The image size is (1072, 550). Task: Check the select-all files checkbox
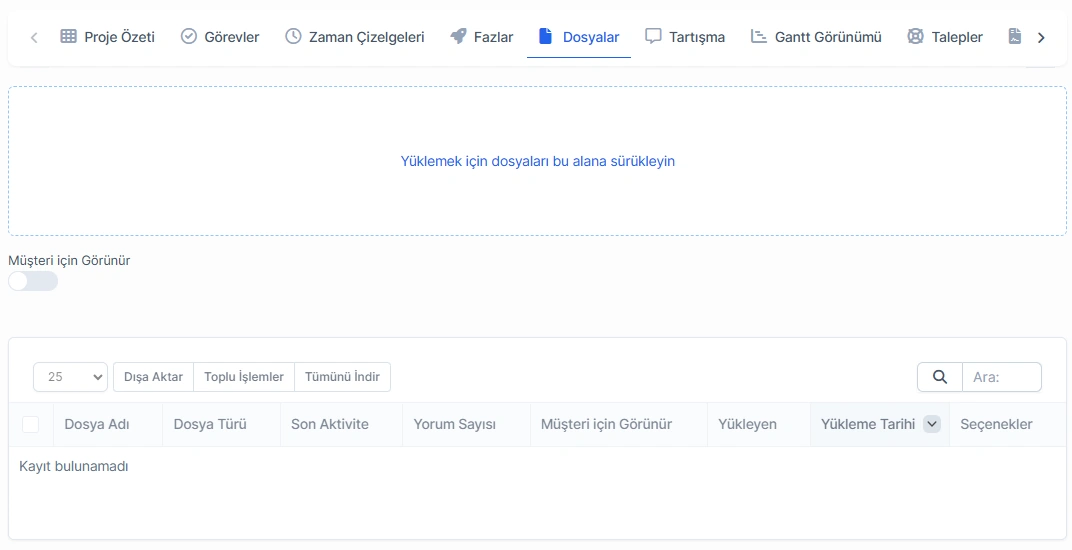[x=31, y=424]
